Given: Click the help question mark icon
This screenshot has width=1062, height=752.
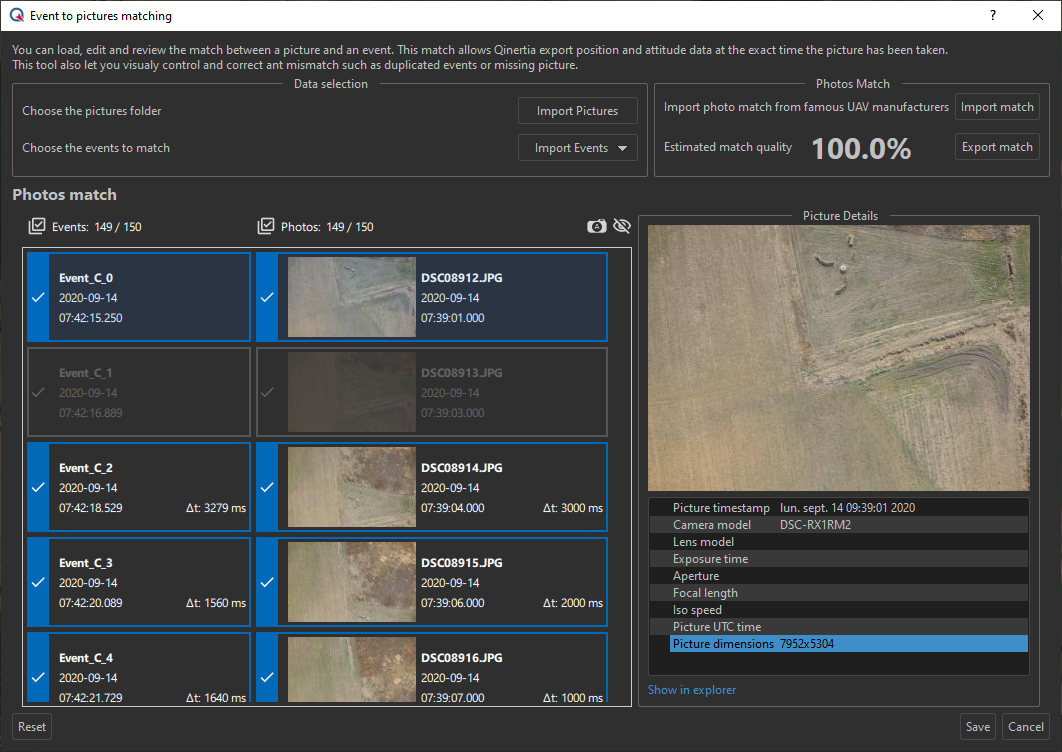Looking at the screenshot, I should 992,16.
